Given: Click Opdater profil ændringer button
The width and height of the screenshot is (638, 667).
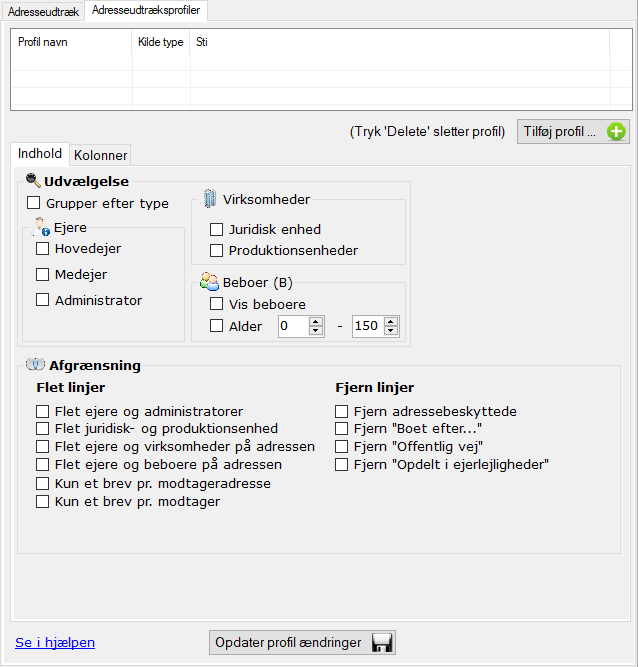Looking at the screenshot, I should (x=302, y=642).
